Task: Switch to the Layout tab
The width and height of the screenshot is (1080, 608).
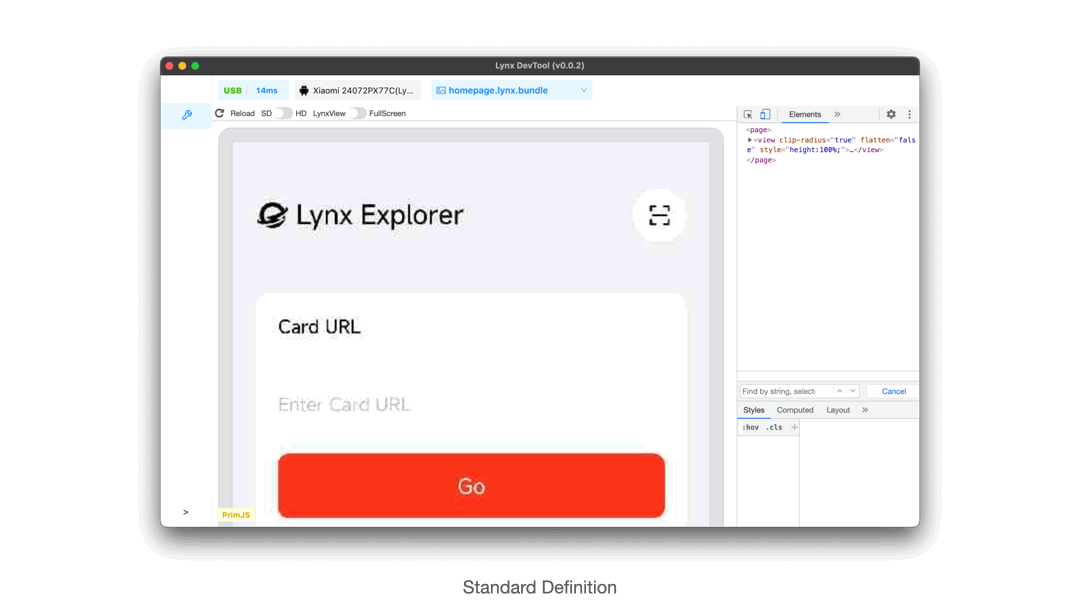Action: click(838, 410)
